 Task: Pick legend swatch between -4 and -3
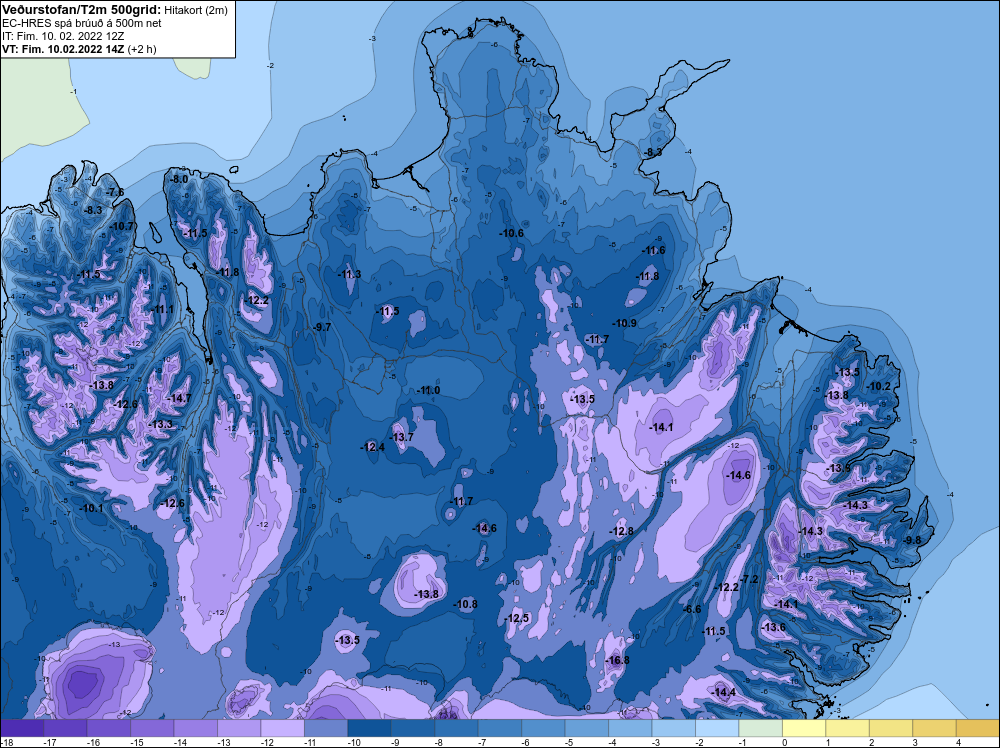point(630,728)
